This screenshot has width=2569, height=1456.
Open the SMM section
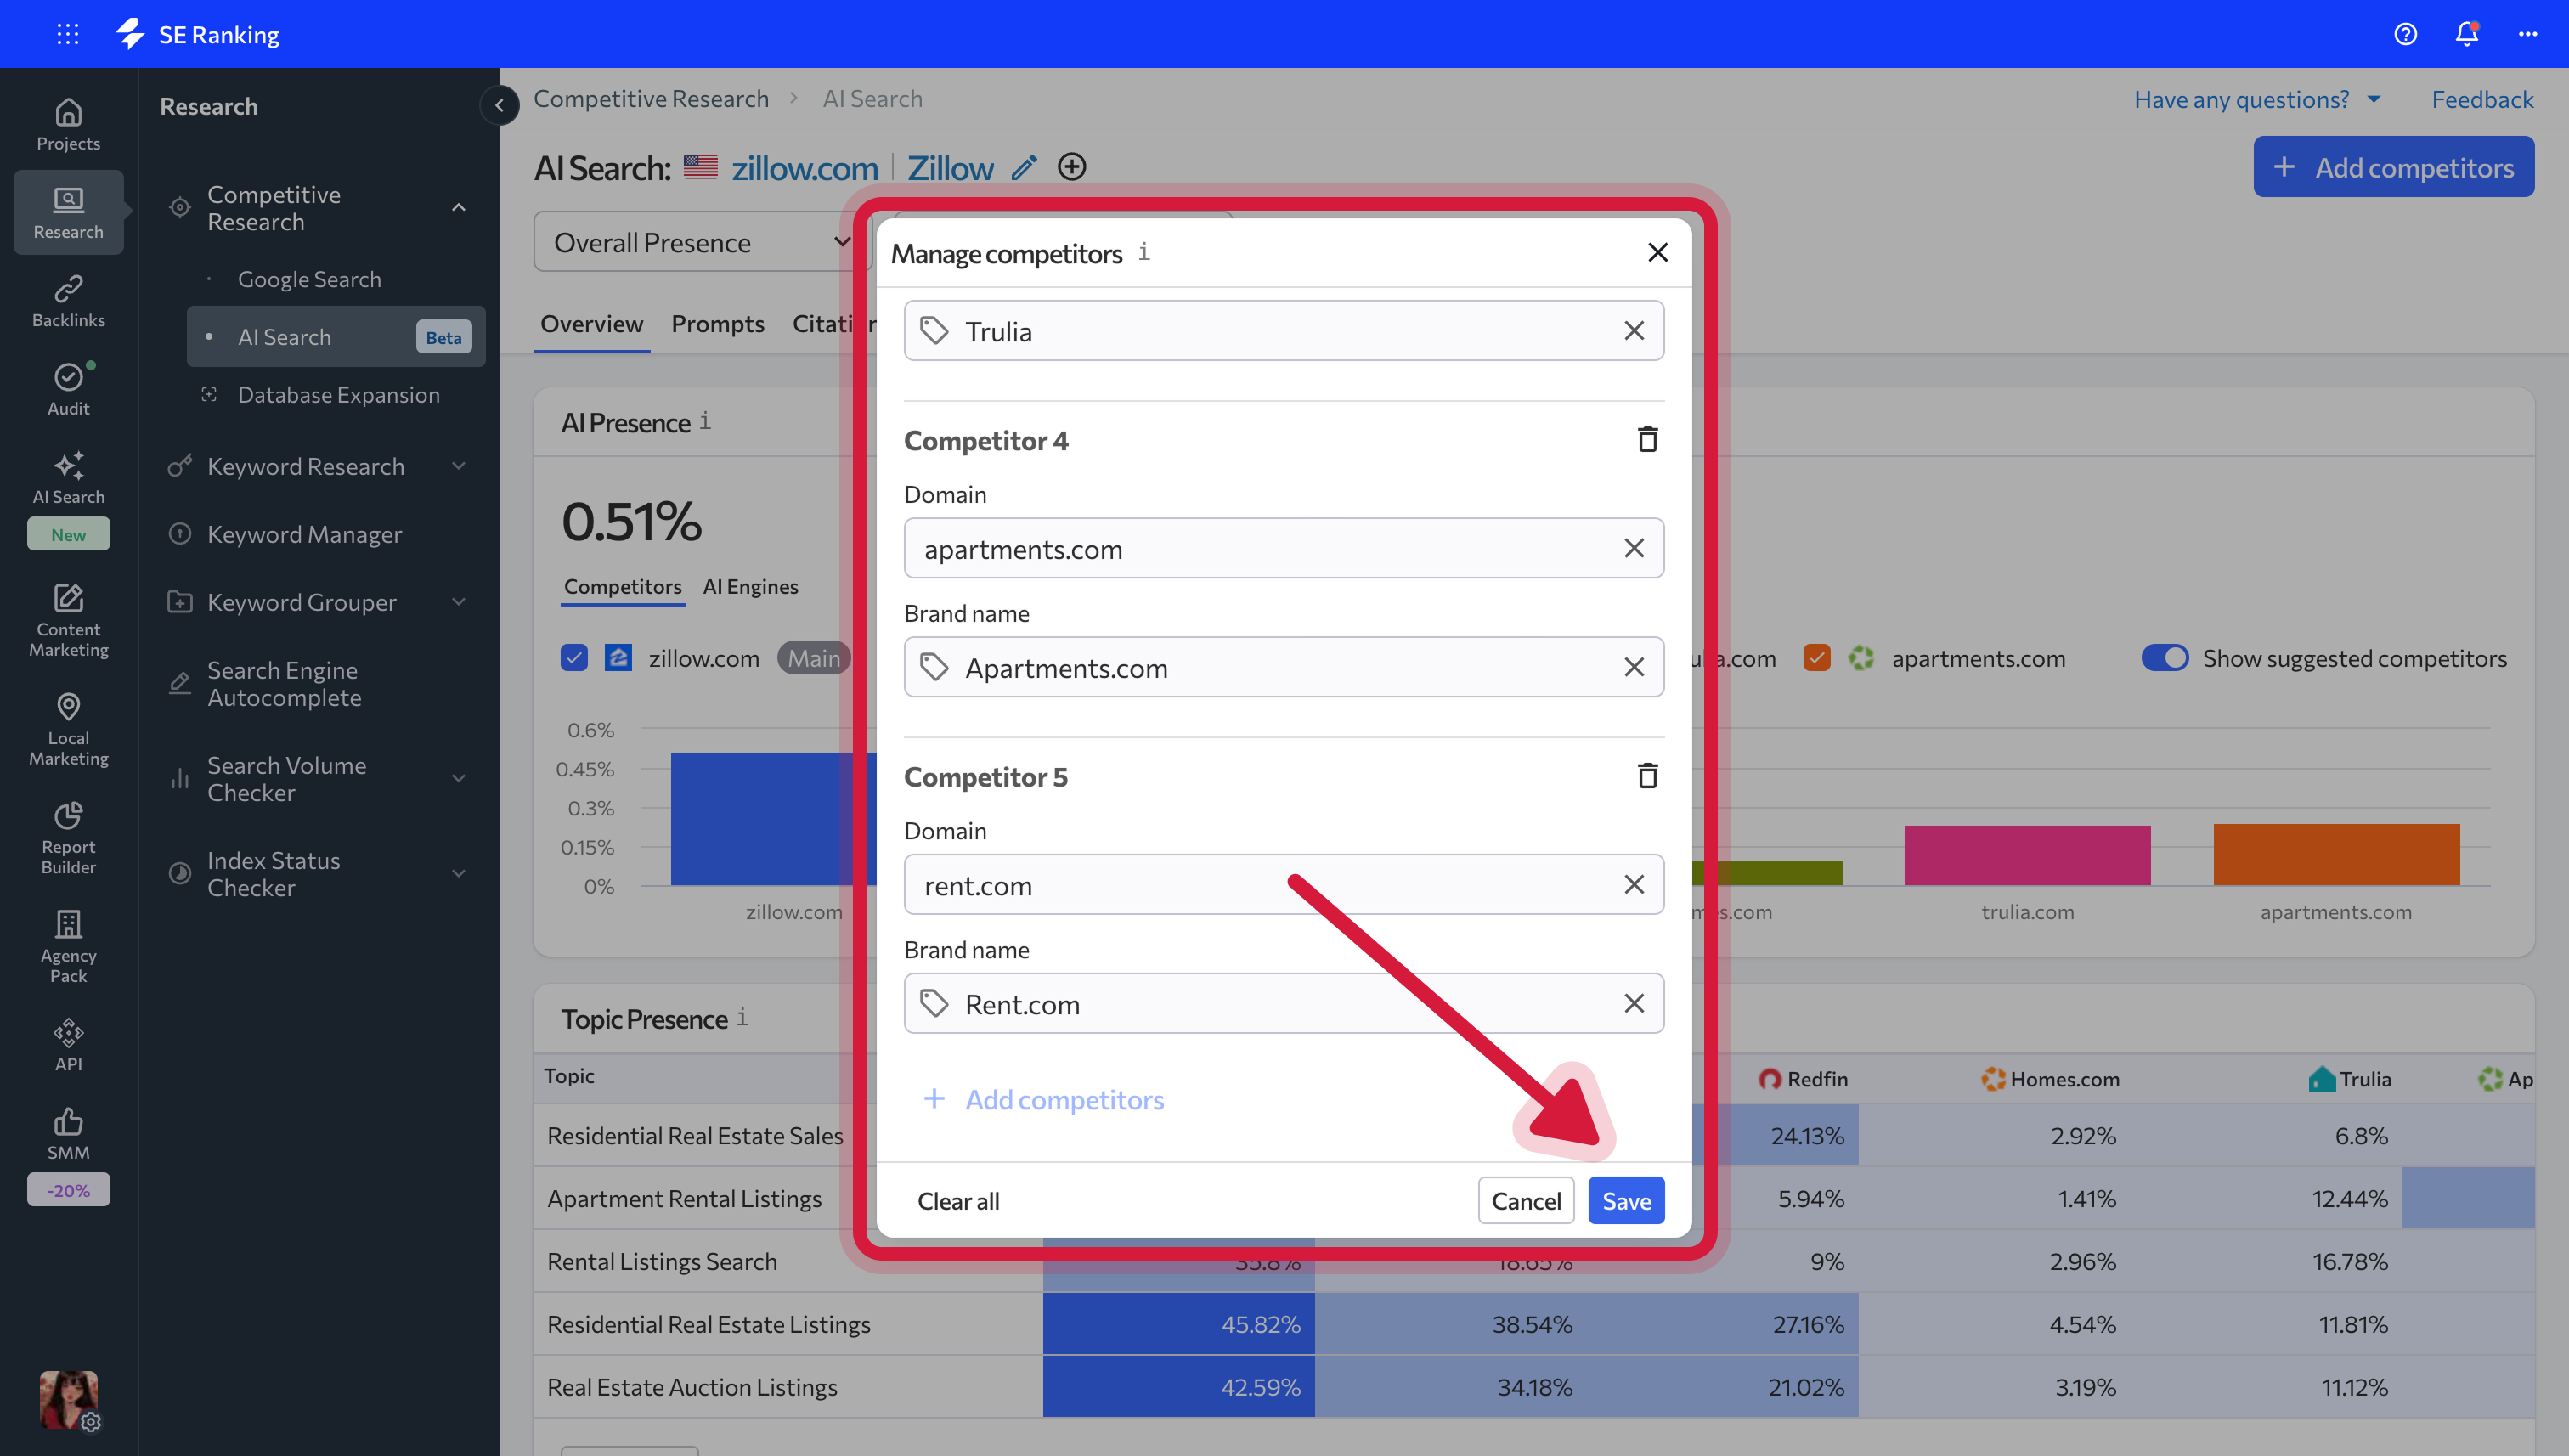tap(68, 1134)
